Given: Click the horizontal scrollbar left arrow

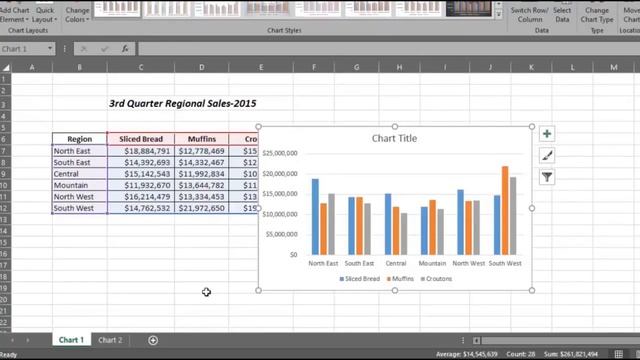Looking at the screenshot, I should 476,340.
